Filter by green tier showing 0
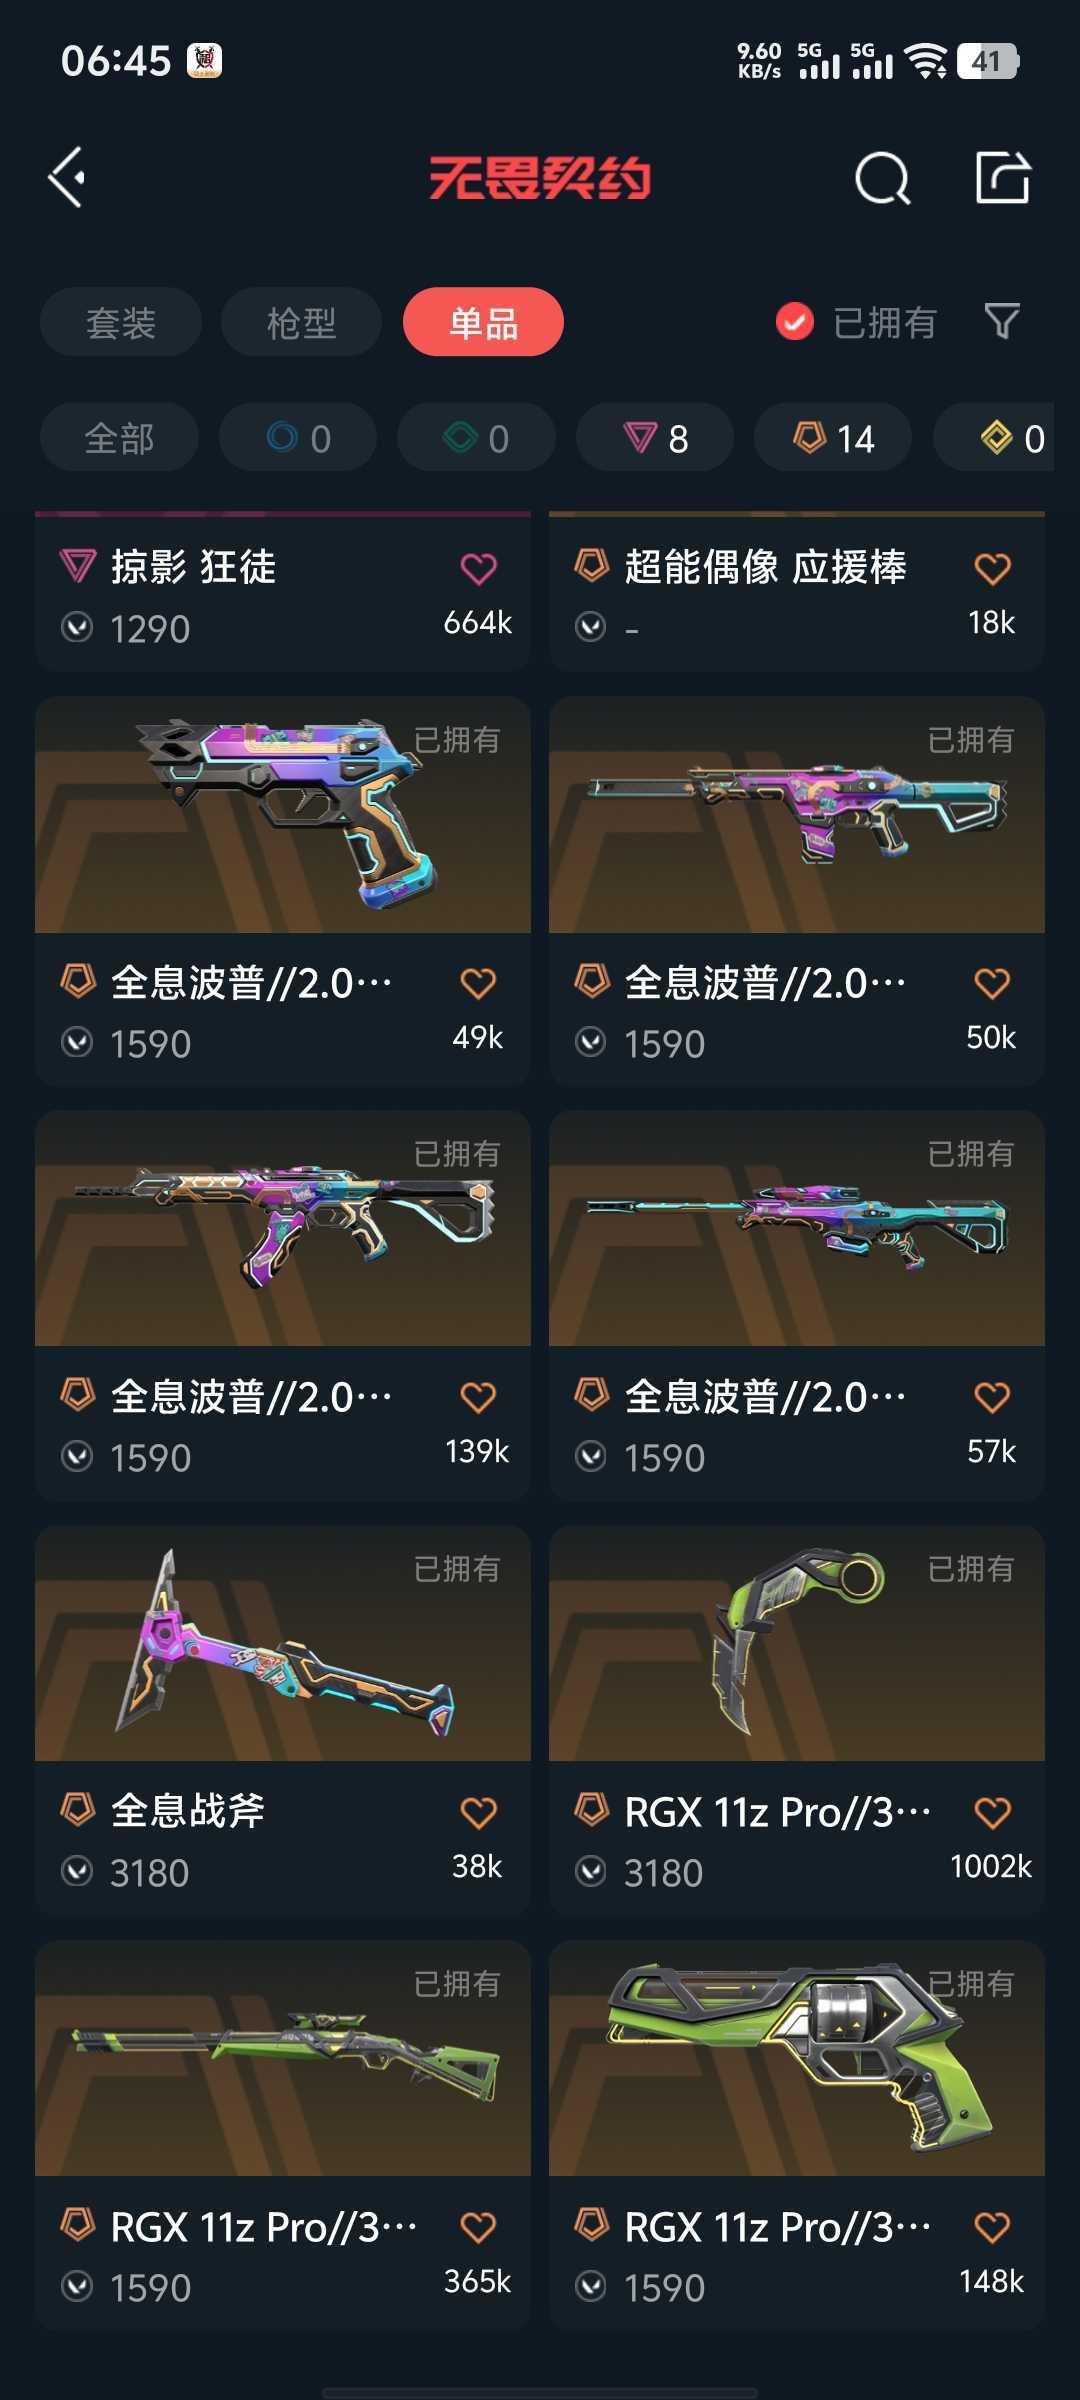The image size is (1080, 2400). (476, 437)
